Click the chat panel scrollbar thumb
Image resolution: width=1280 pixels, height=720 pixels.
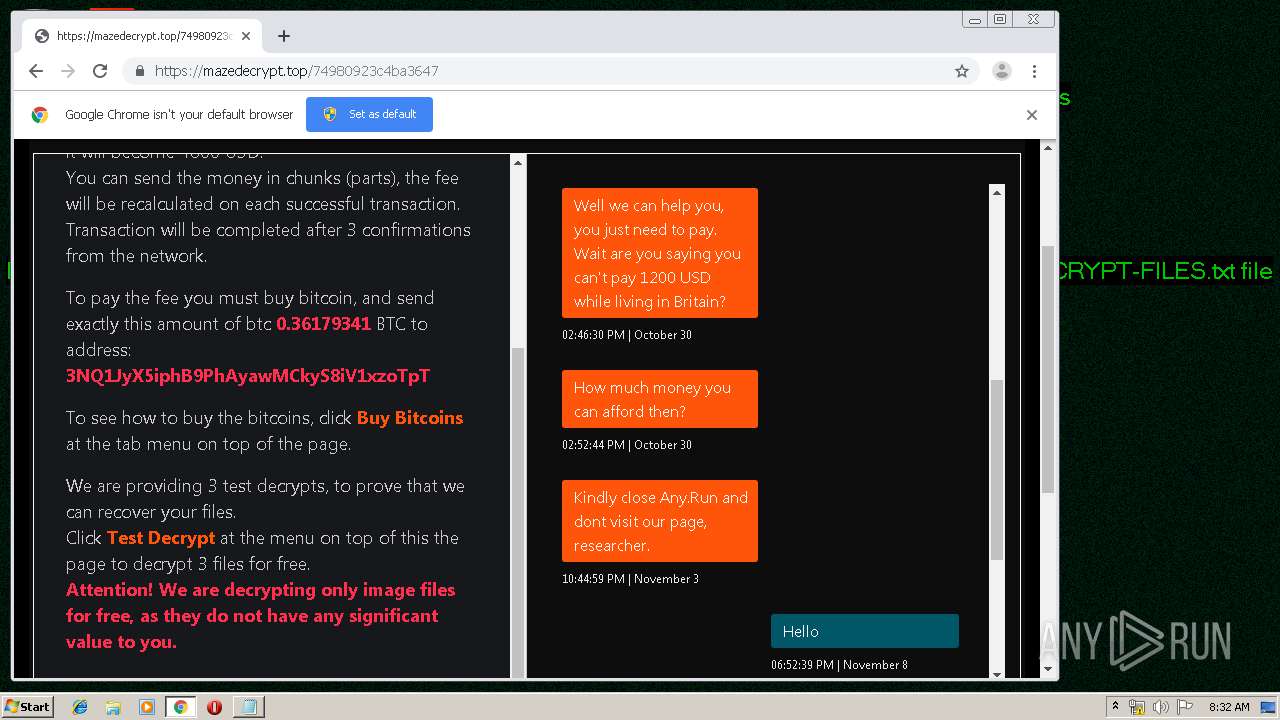pos(997,470)
